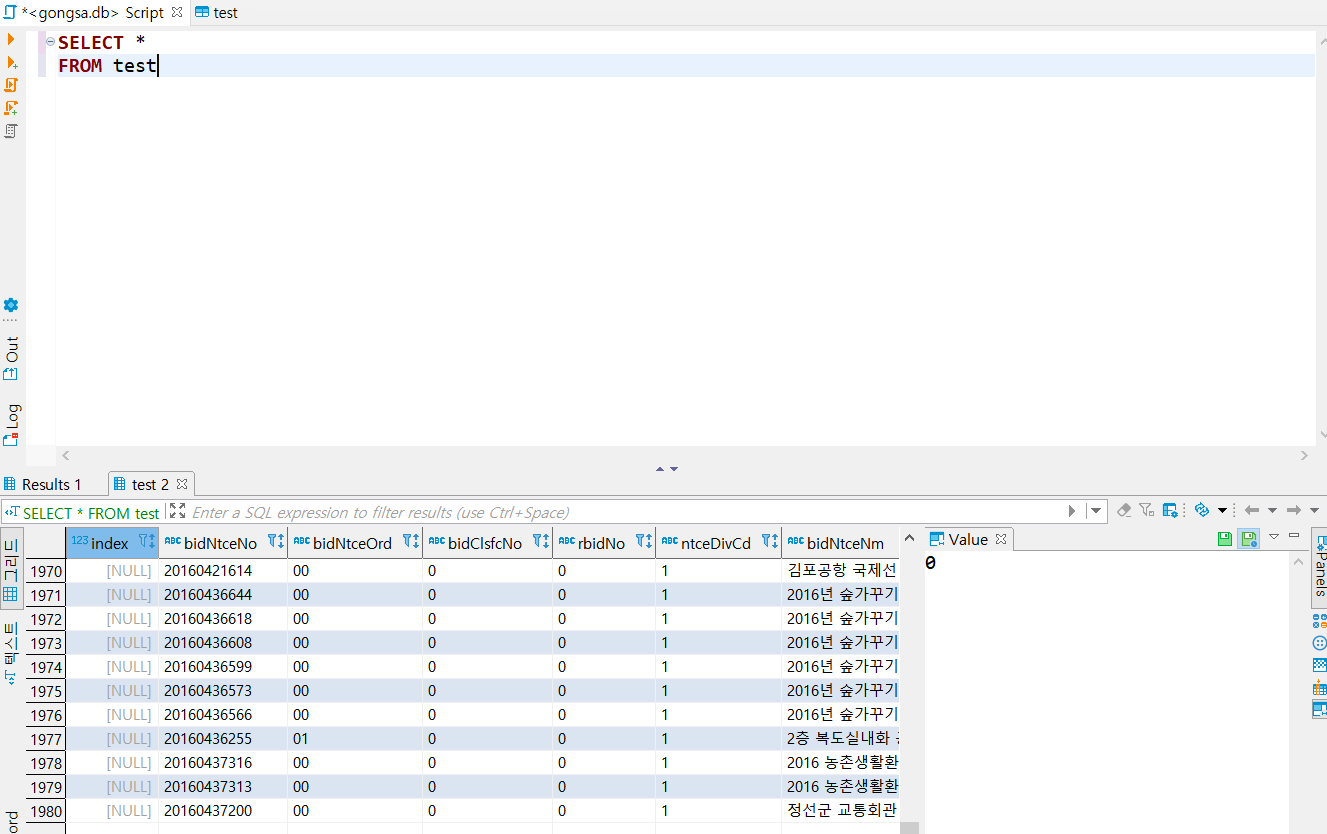Open the Out output panel
Image resolution: width=1327 pixels, height=834 pixels.
pyautogui.click(x=11, y=359)
